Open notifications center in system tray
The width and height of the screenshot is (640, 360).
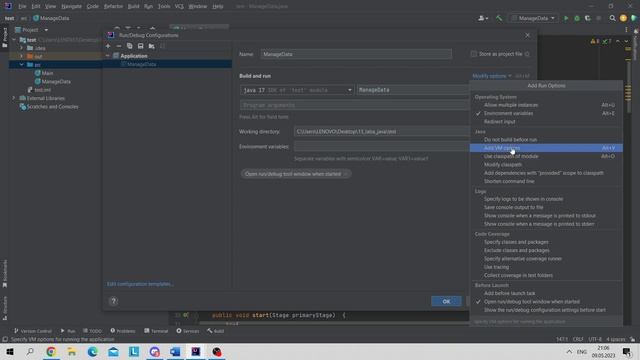click(627, 352)
